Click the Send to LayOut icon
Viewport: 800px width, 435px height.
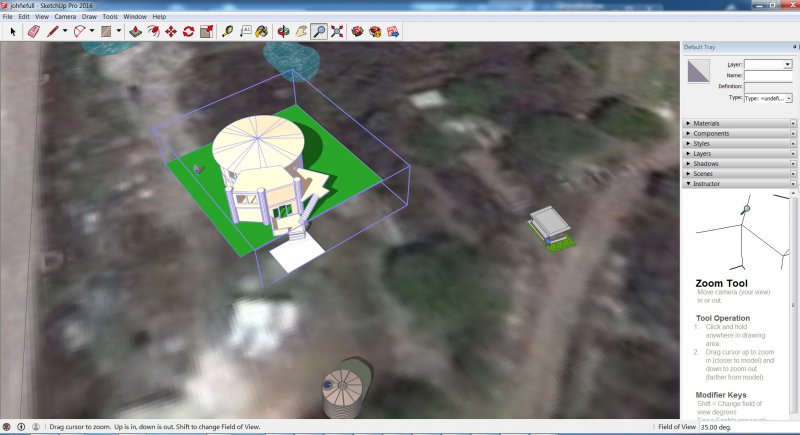393,32
